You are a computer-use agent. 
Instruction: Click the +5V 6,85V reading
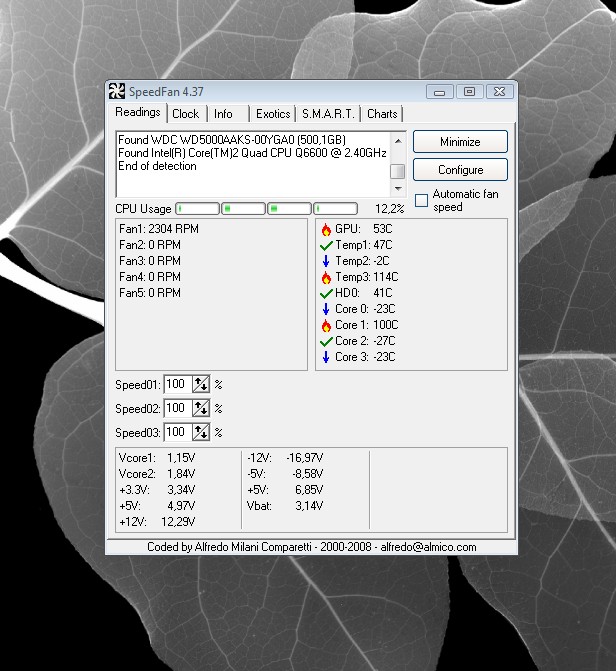(285, 490)
